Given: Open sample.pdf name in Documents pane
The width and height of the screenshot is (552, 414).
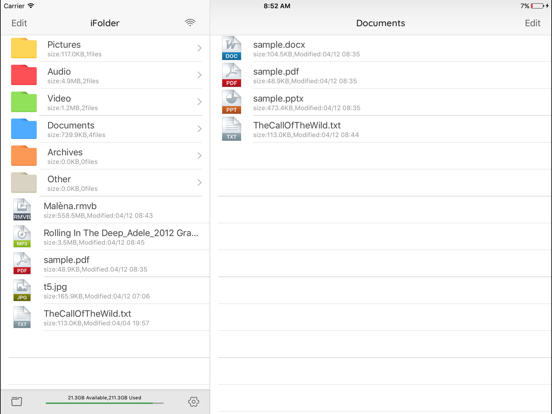Looking at the screenshot, I should [276, 72].
